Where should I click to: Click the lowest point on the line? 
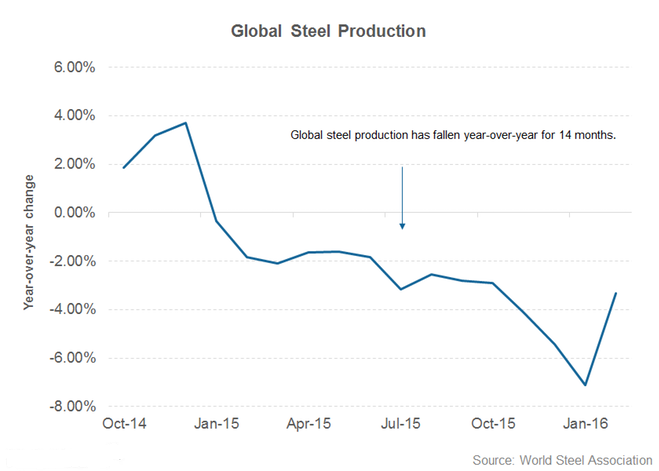(x=586, y=385)
